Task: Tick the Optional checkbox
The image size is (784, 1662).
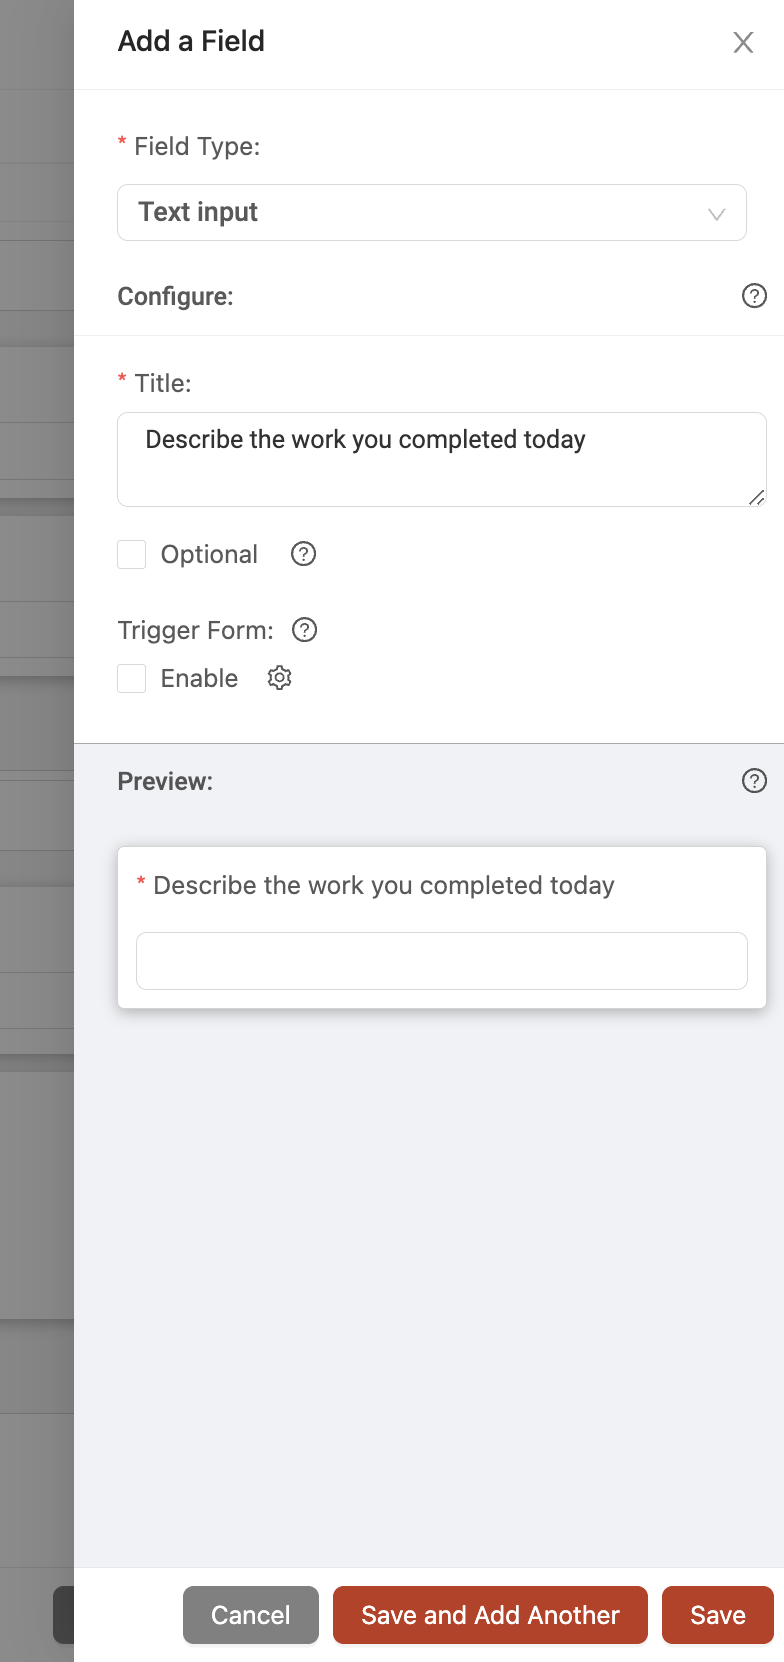Action: coord(132,554)
